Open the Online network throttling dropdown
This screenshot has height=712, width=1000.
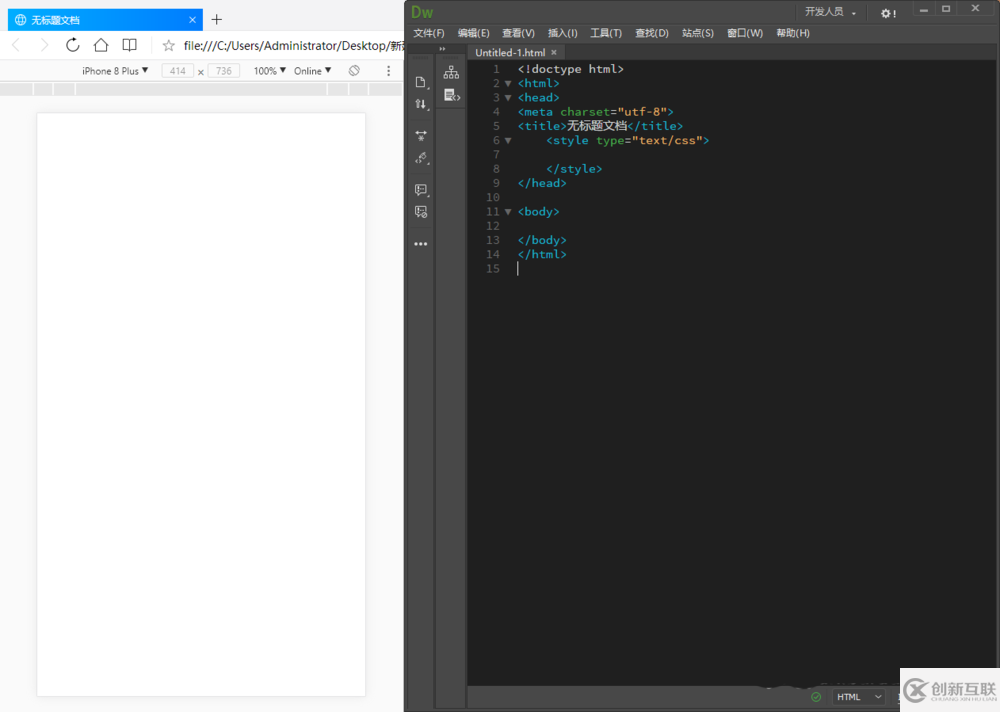pos(312,71)
